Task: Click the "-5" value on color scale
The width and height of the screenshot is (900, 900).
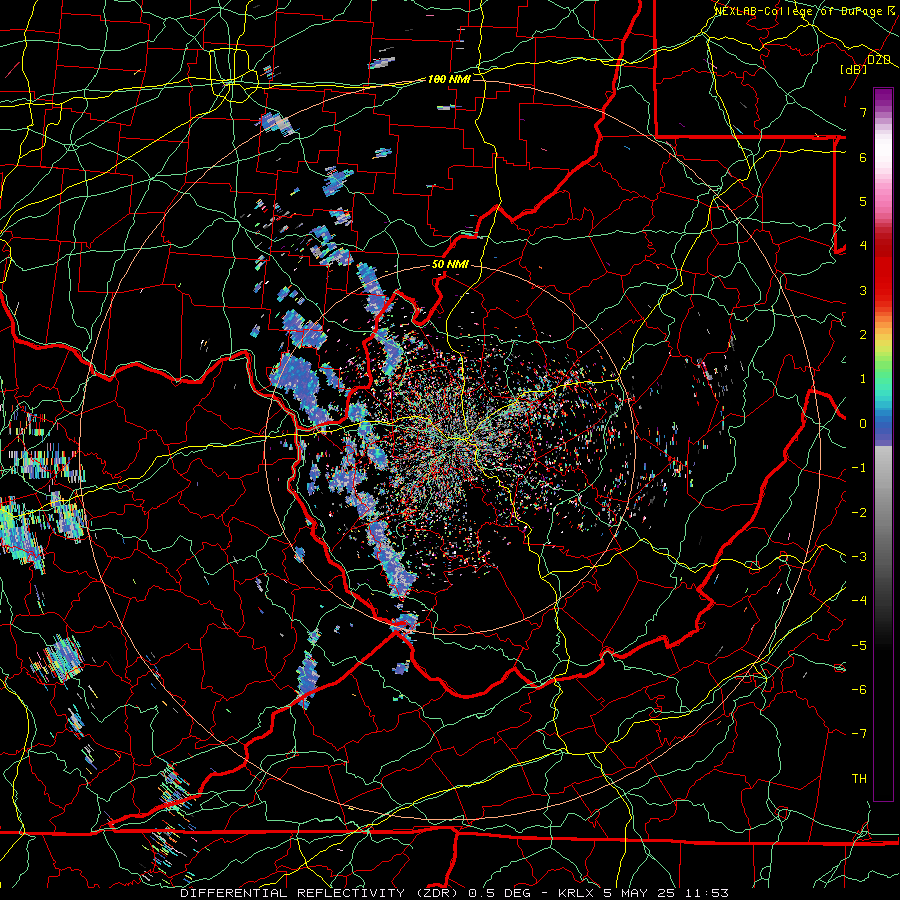Action: click(x=859, y=646)
